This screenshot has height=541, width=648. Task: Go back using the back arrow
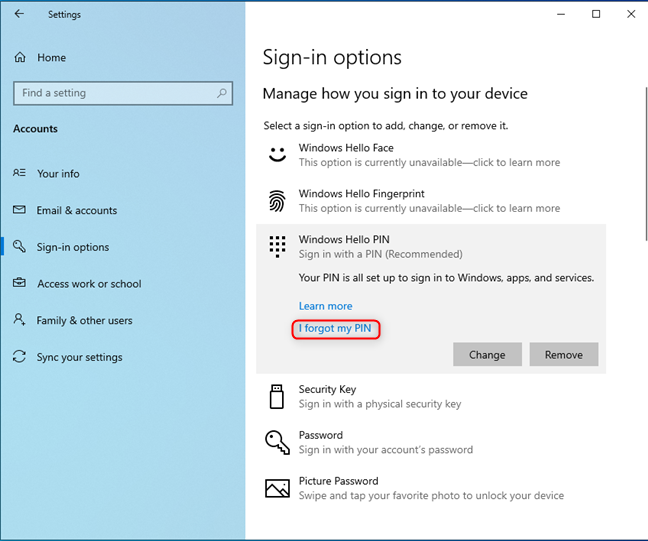click(x=19, y=14)
